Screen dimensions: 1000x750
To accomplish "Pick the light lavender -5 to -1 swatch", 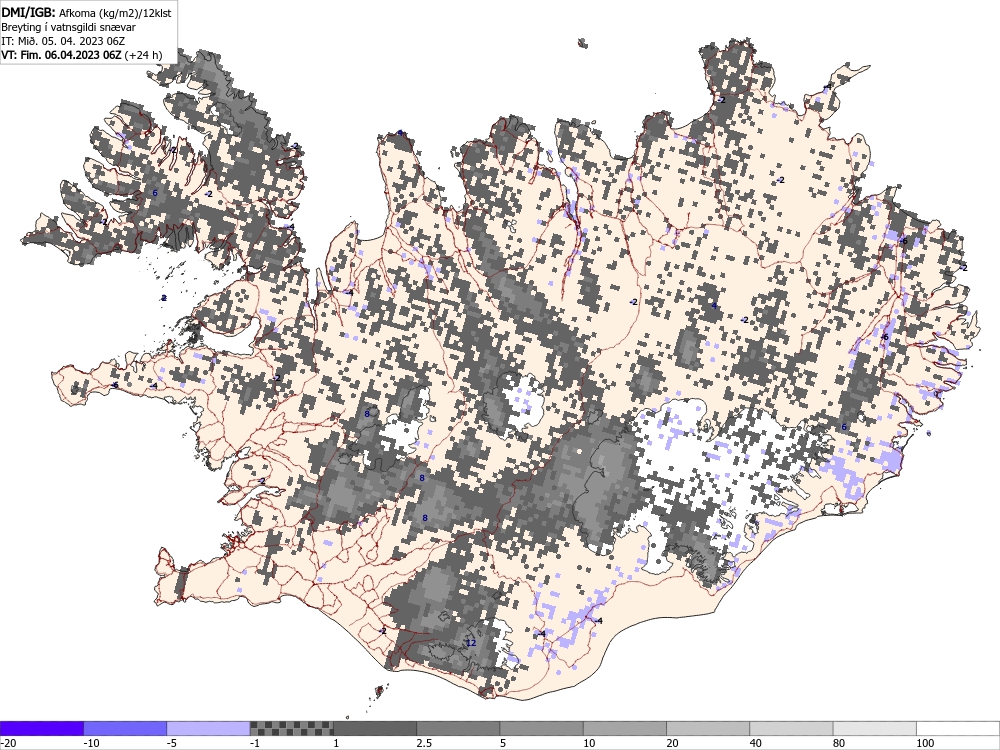I will click(208, 728).
